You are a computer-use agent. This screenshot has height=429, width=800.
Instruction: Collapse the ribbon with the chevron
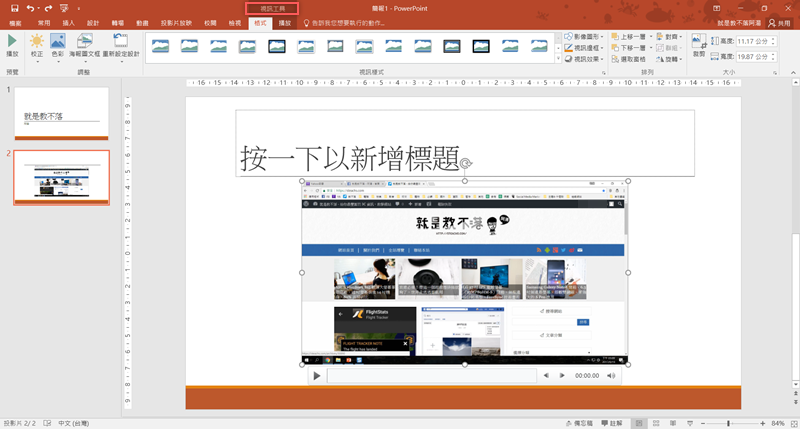(793, 72)
